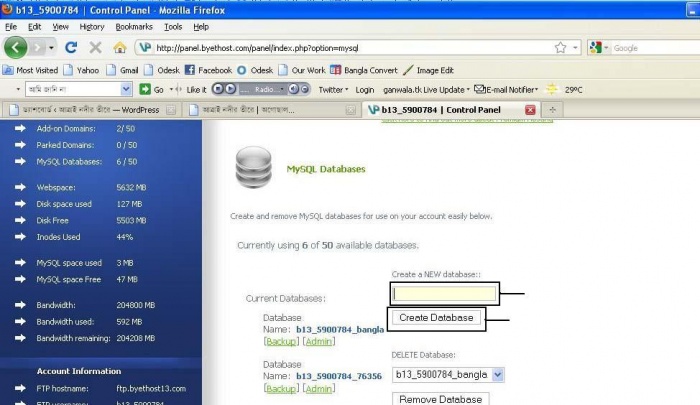
Task: Open the Tools menu
Action: coord(173,27)
